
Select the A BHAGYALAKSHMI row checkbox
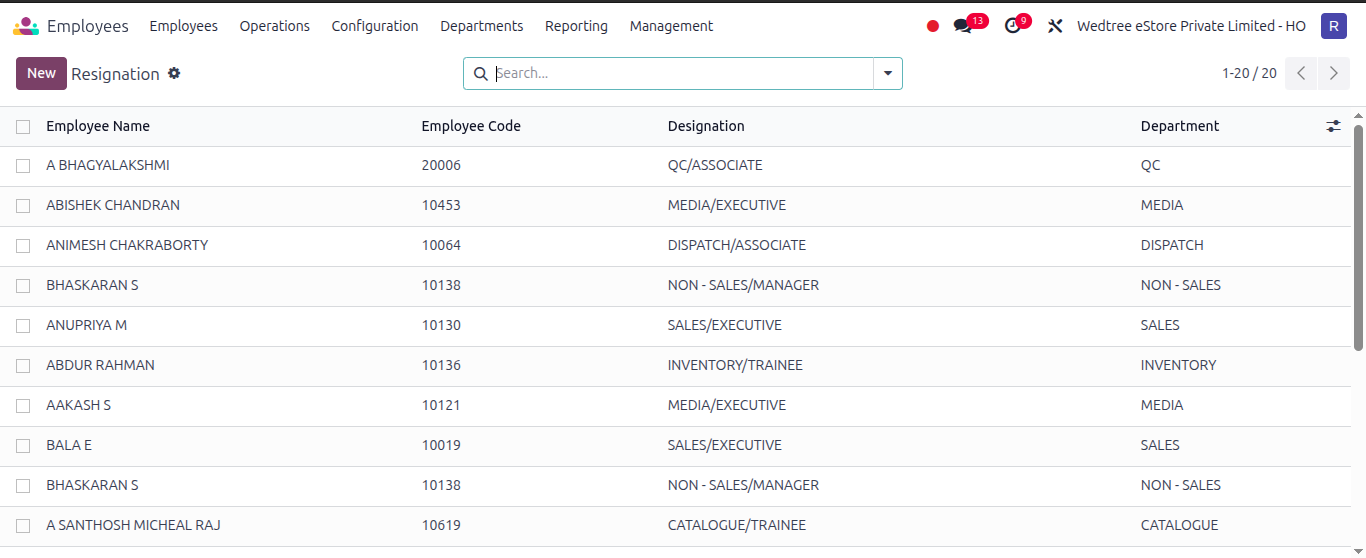click(23, 166)
